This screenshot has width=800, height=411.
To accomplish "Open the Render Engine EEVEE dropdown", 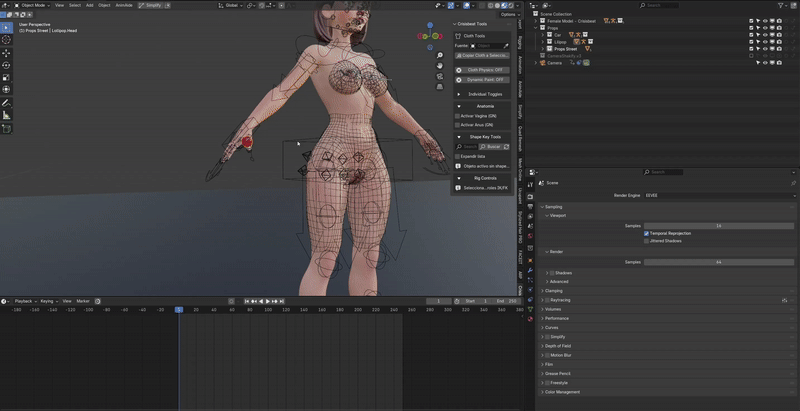I will (x=720, y=195).
